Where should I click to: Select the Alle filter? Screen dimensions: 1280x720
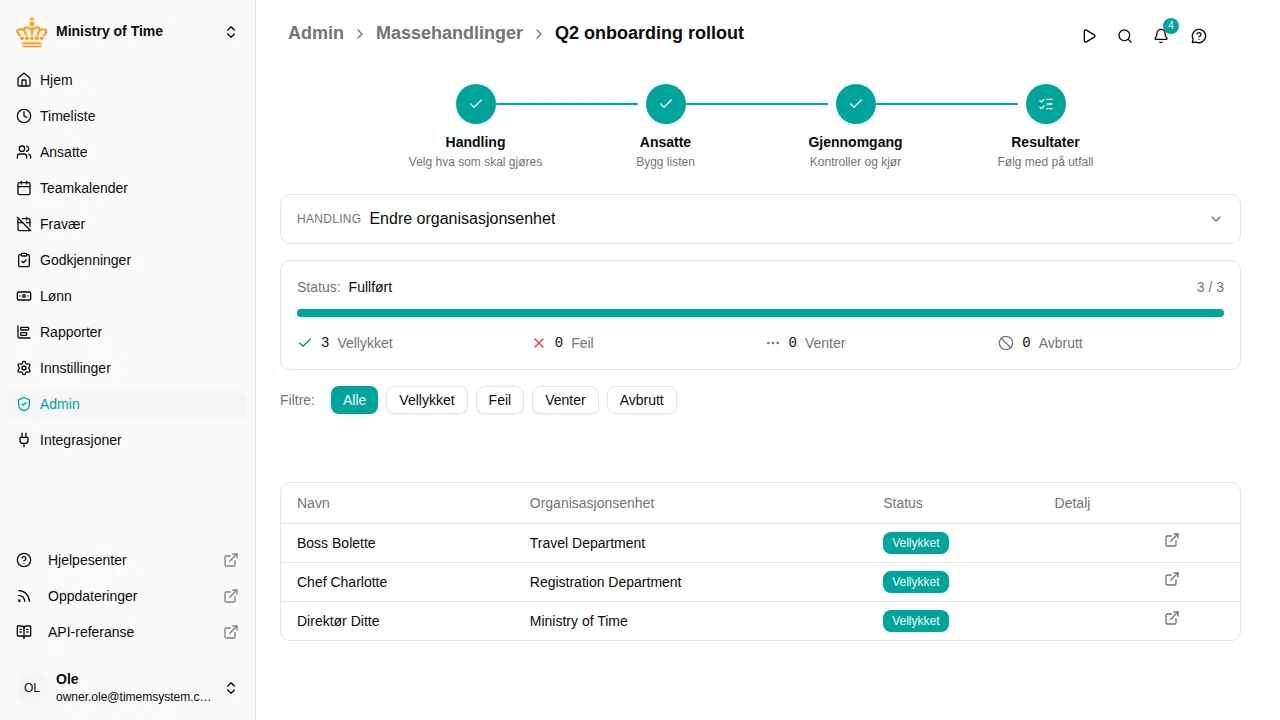354,400
